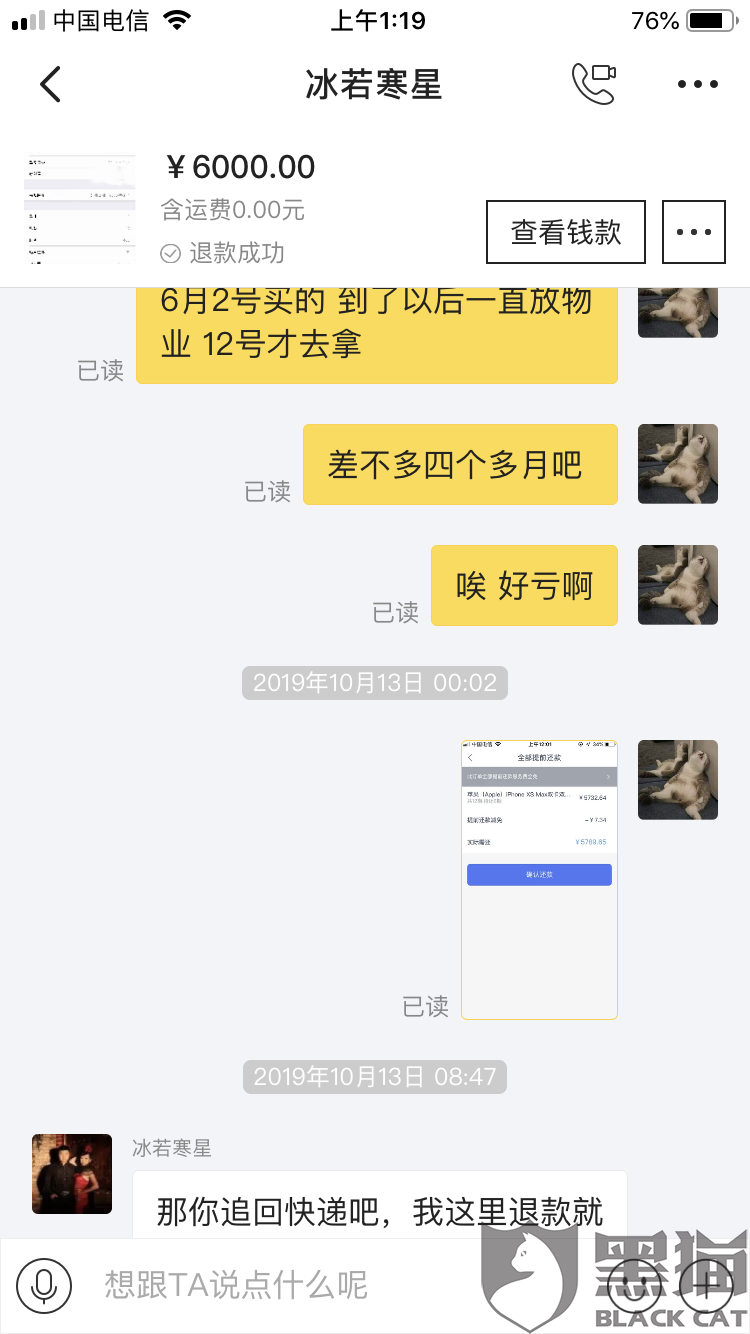750x1334 pixels.
Task: Open the repayment screenshot image in chat
Action: coord(539,880)
